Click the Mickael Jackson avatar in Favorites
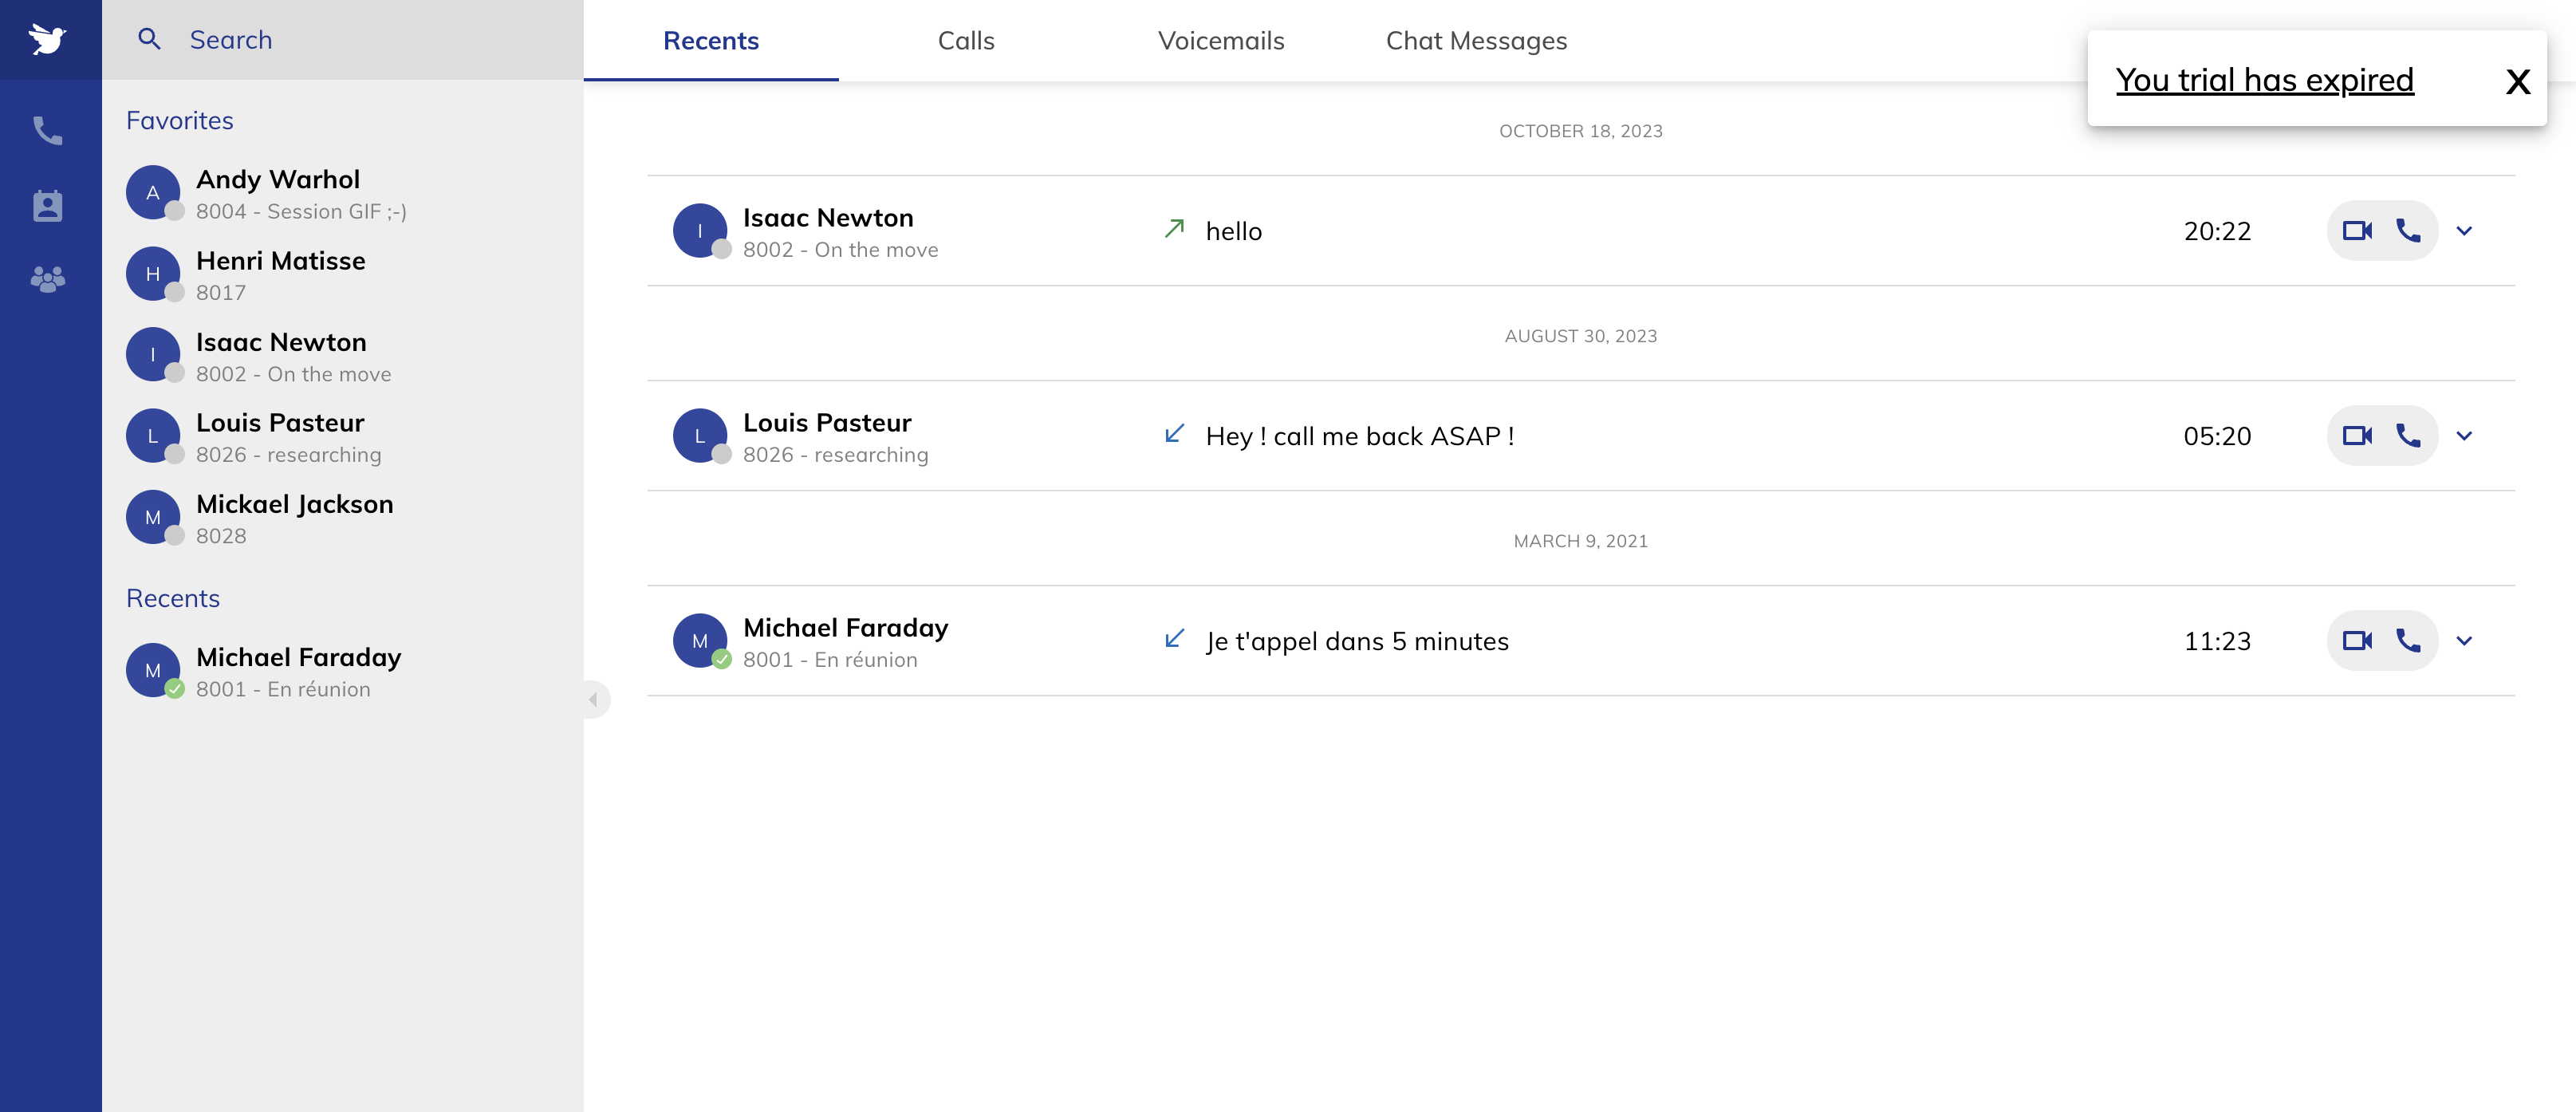This screenshot has width=2576, height=1112. point(153,517)
